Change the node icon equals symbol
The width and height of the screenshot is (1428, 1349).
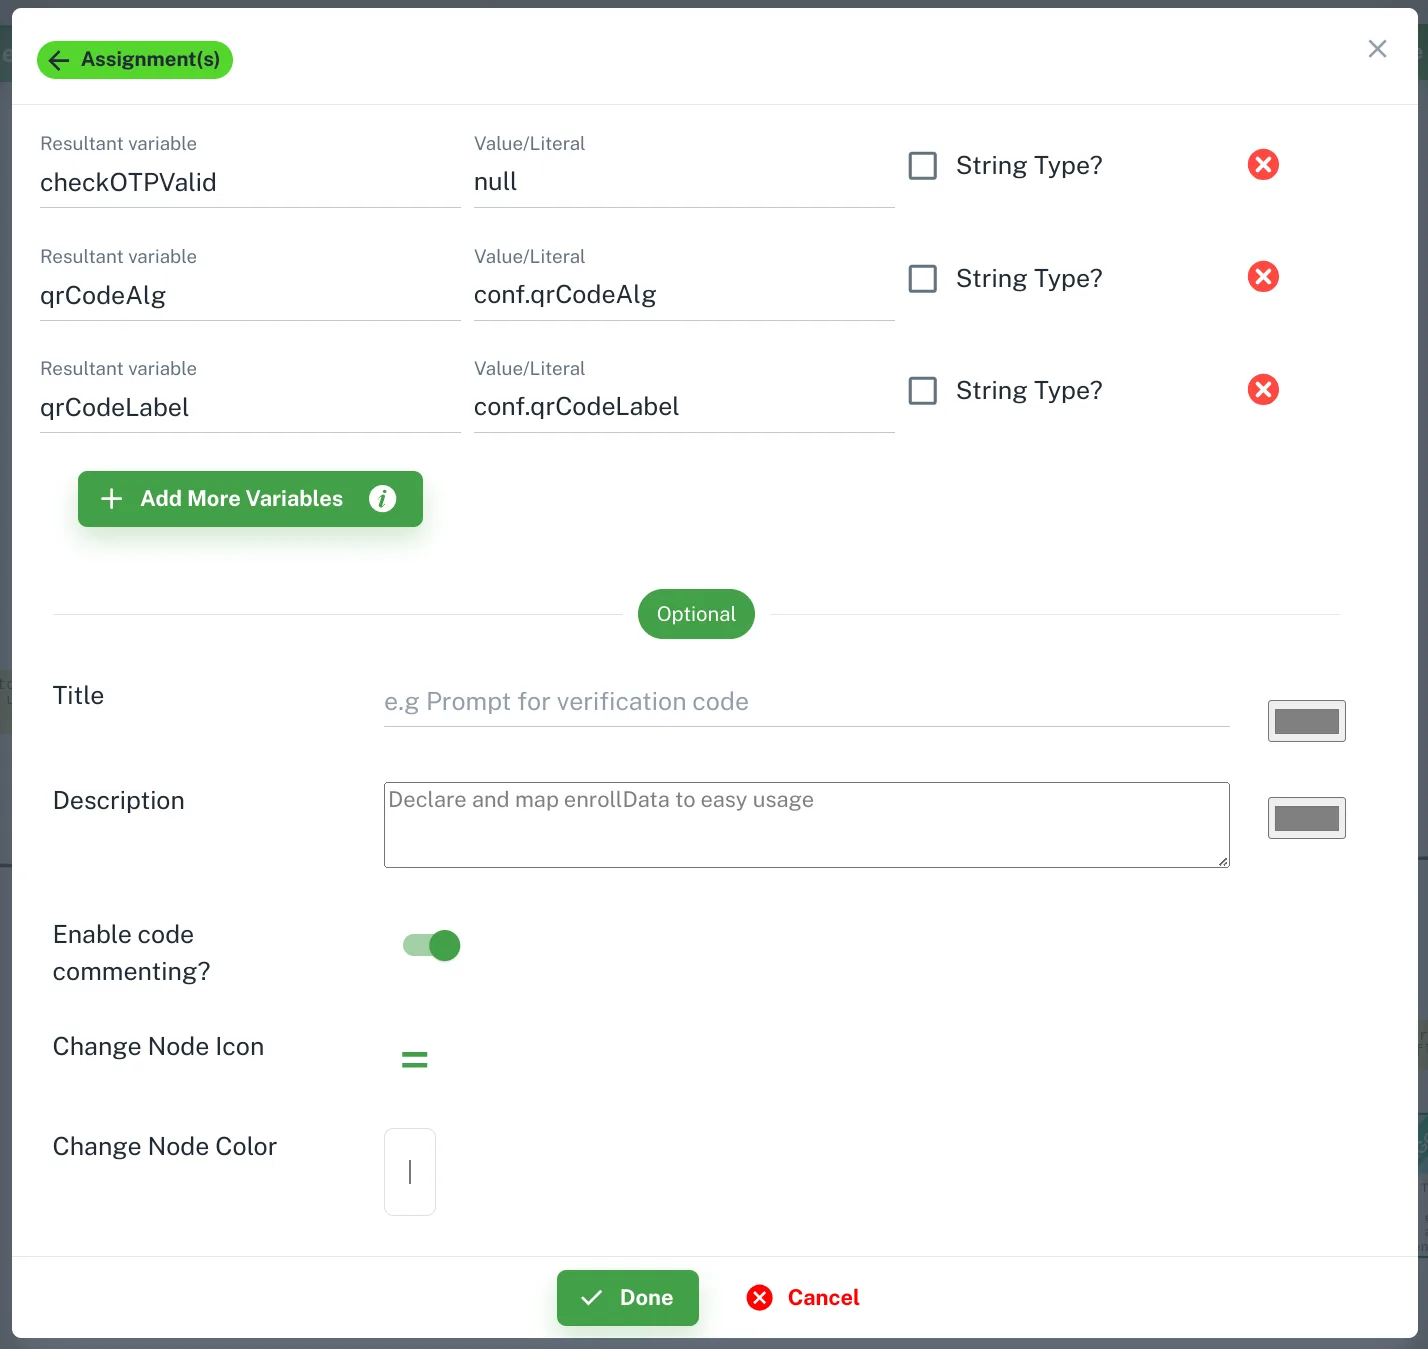414,1059
